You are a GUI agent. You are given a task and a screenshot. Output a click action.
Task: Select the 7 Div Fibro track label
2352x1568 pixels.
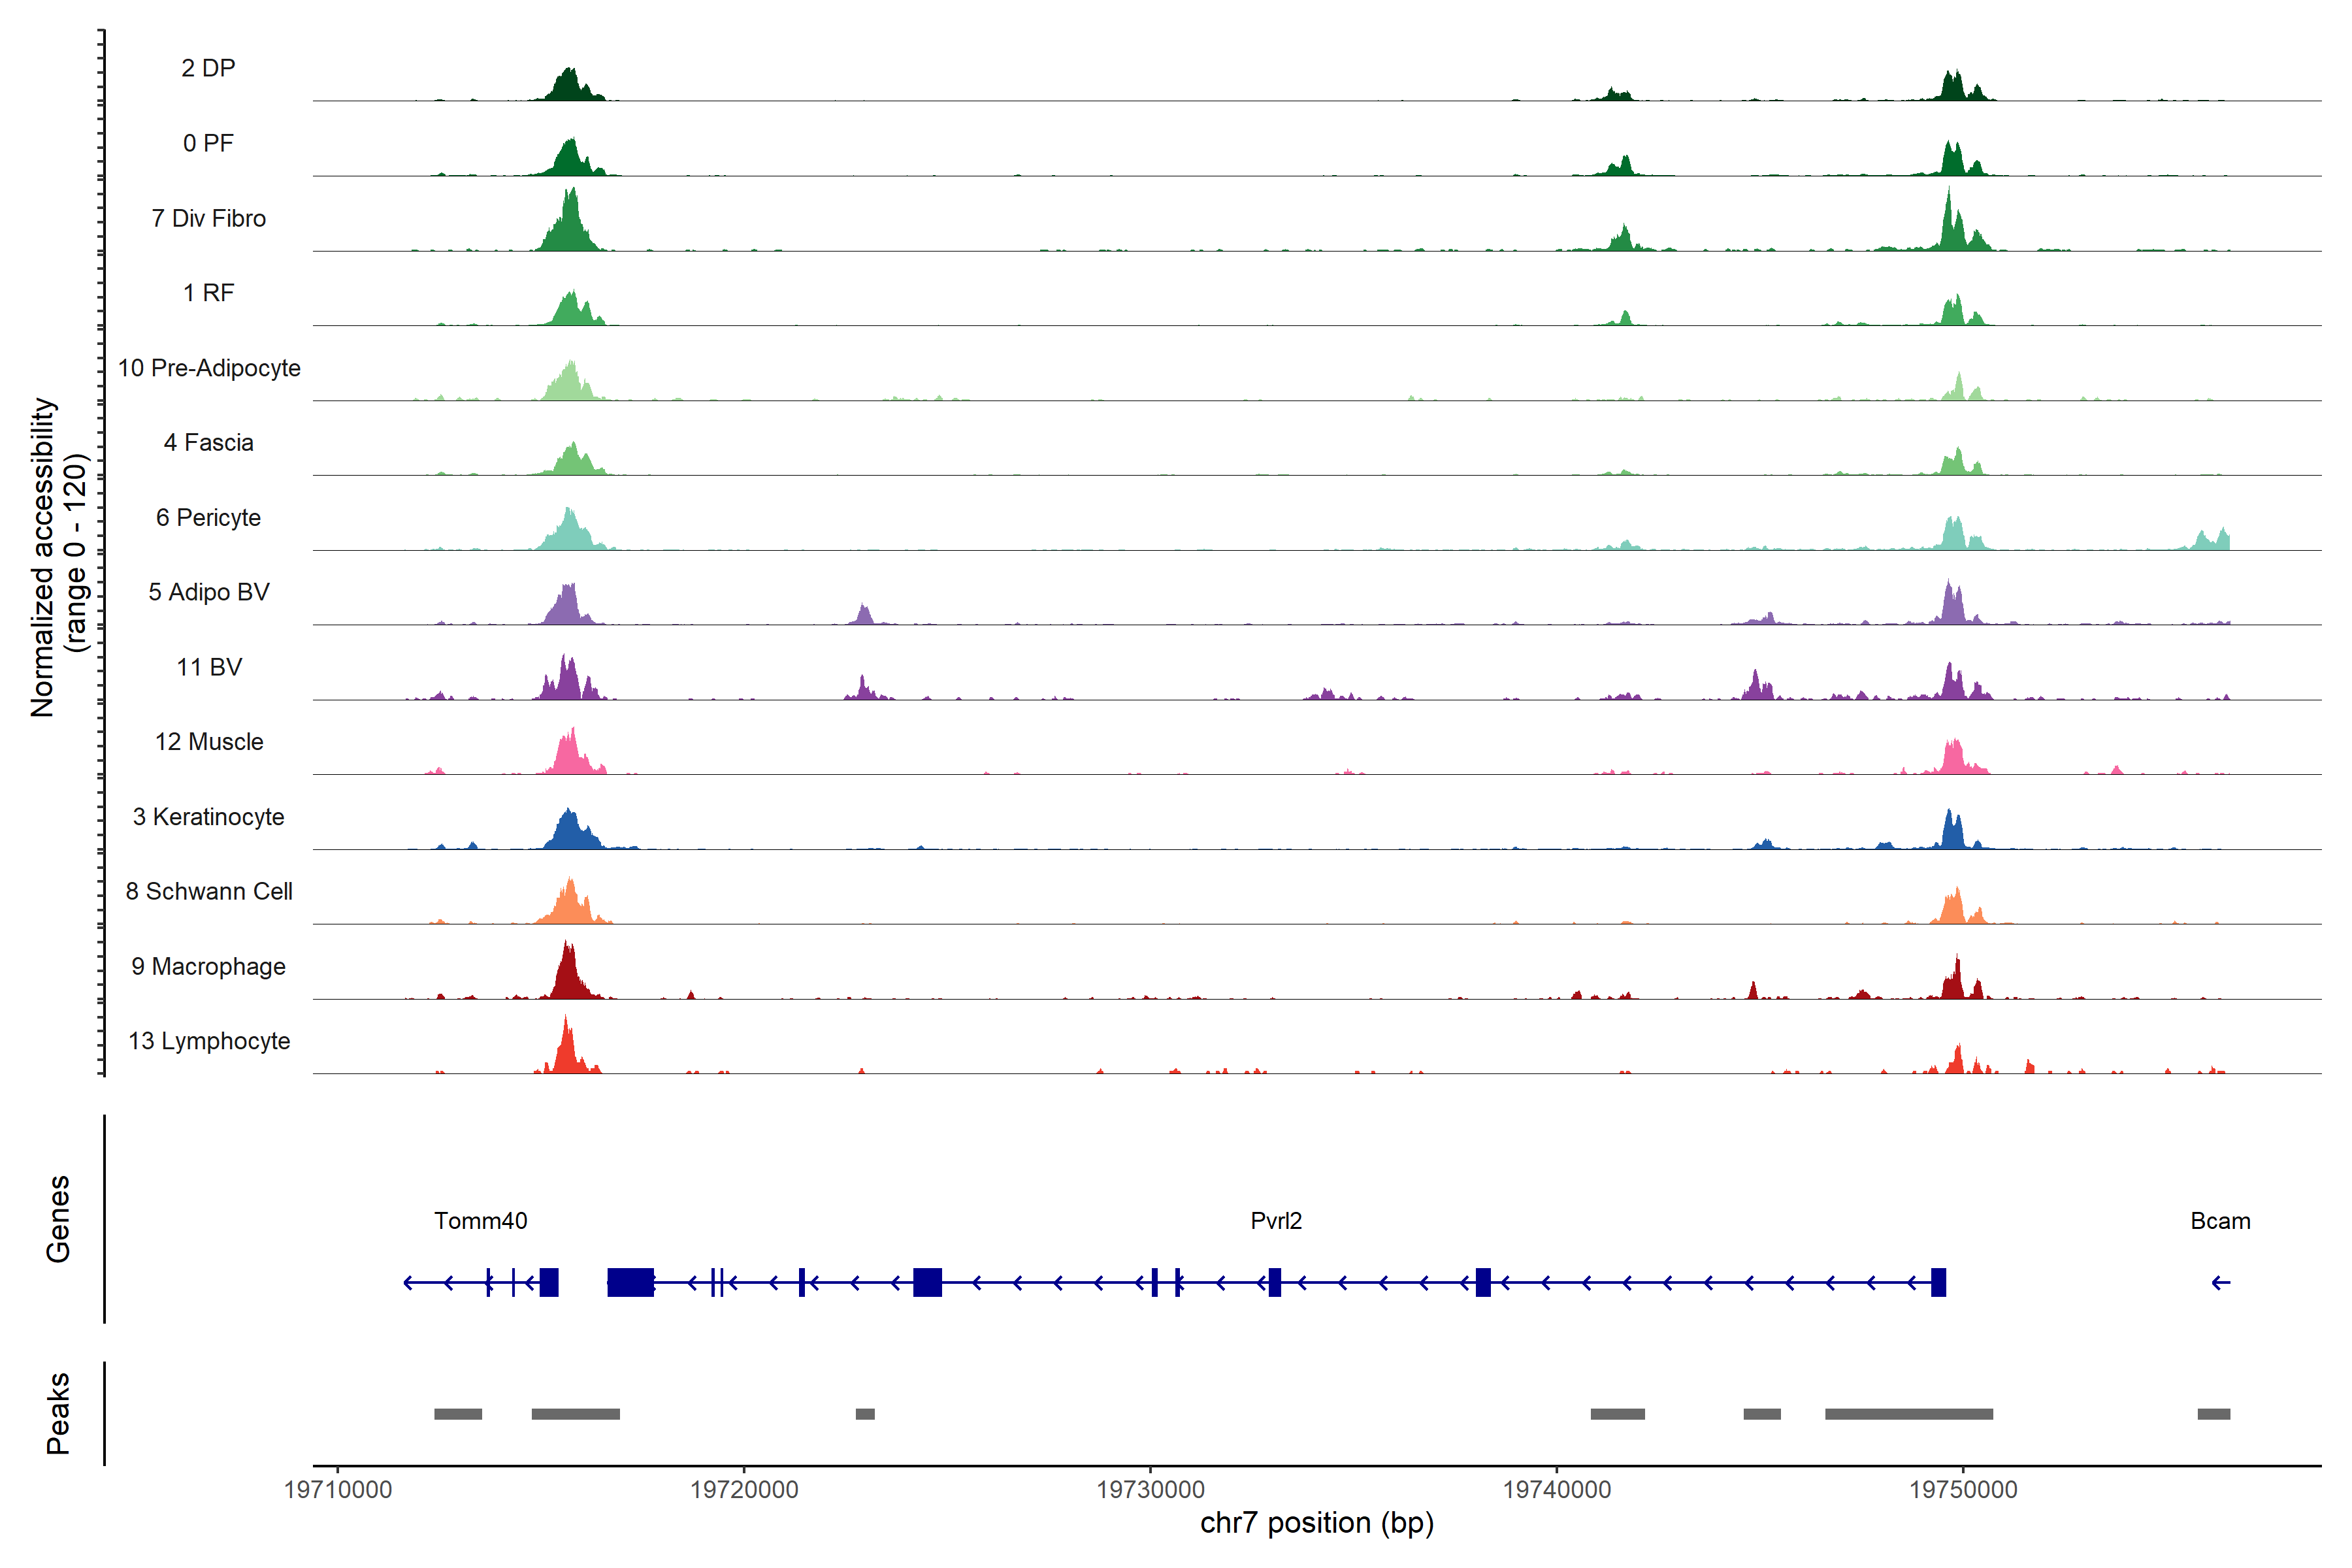click(208, 218)
